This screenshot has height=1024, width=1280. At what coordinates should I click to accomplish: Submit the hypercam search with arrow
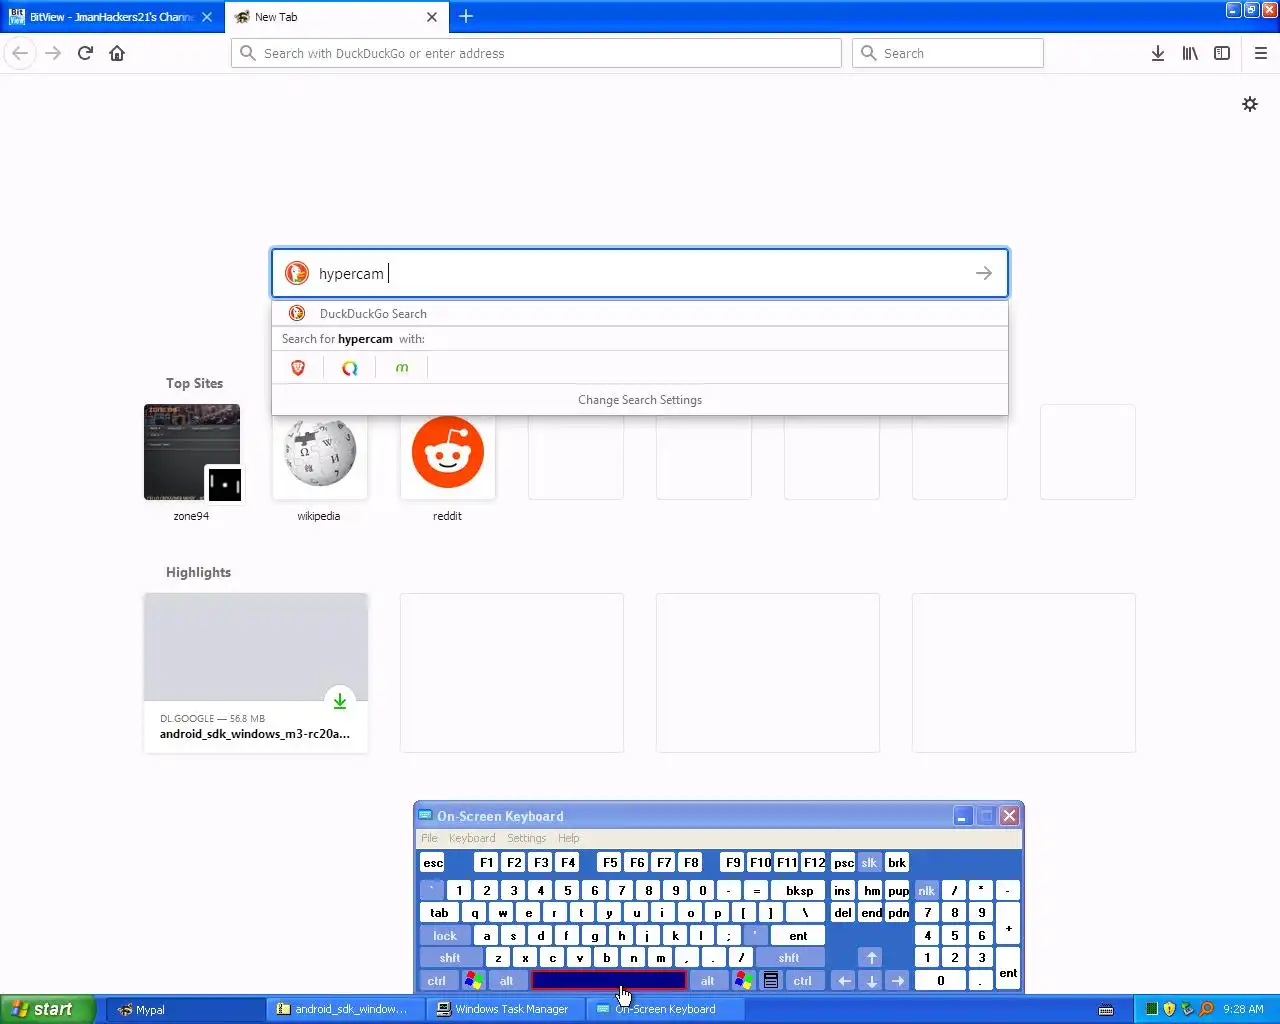pyautogui.click(x=984, y=273)
